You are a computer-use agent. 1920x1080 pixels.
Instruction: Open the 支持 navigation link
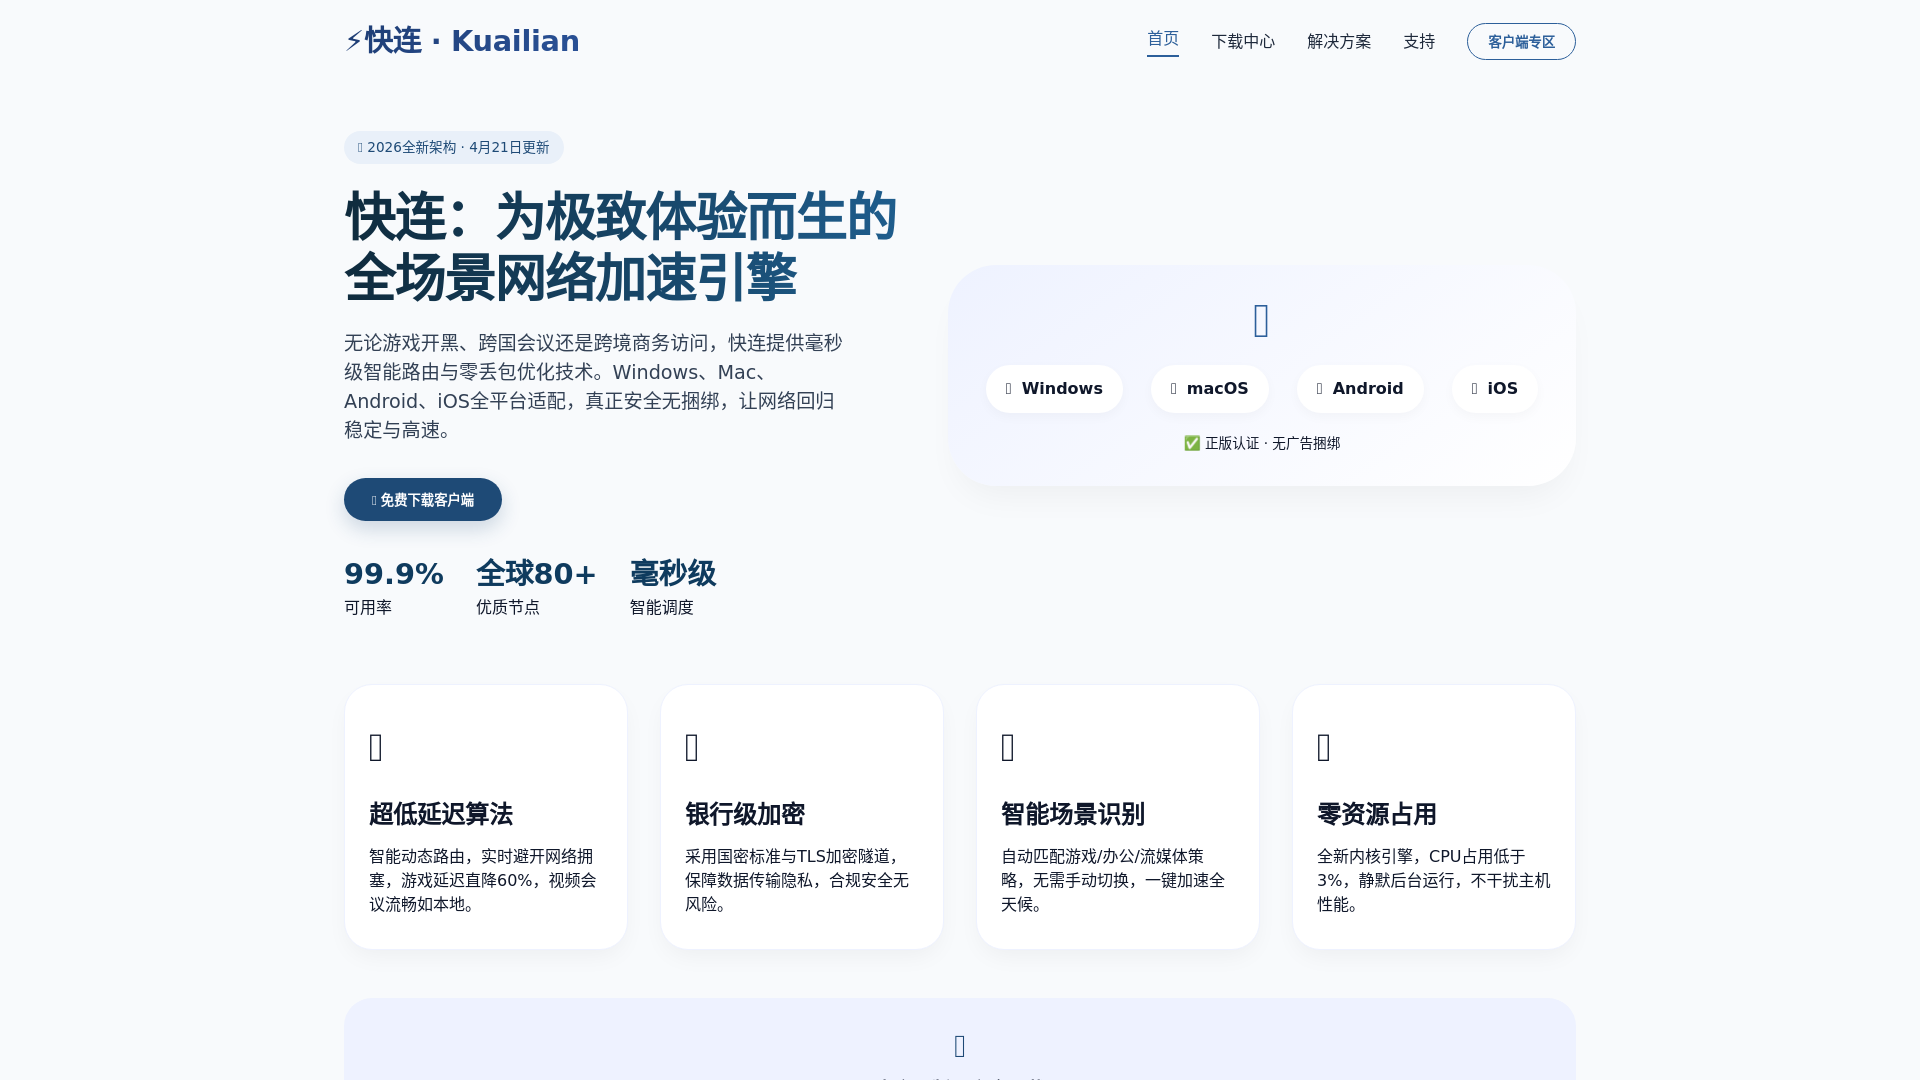point(1419,41)
